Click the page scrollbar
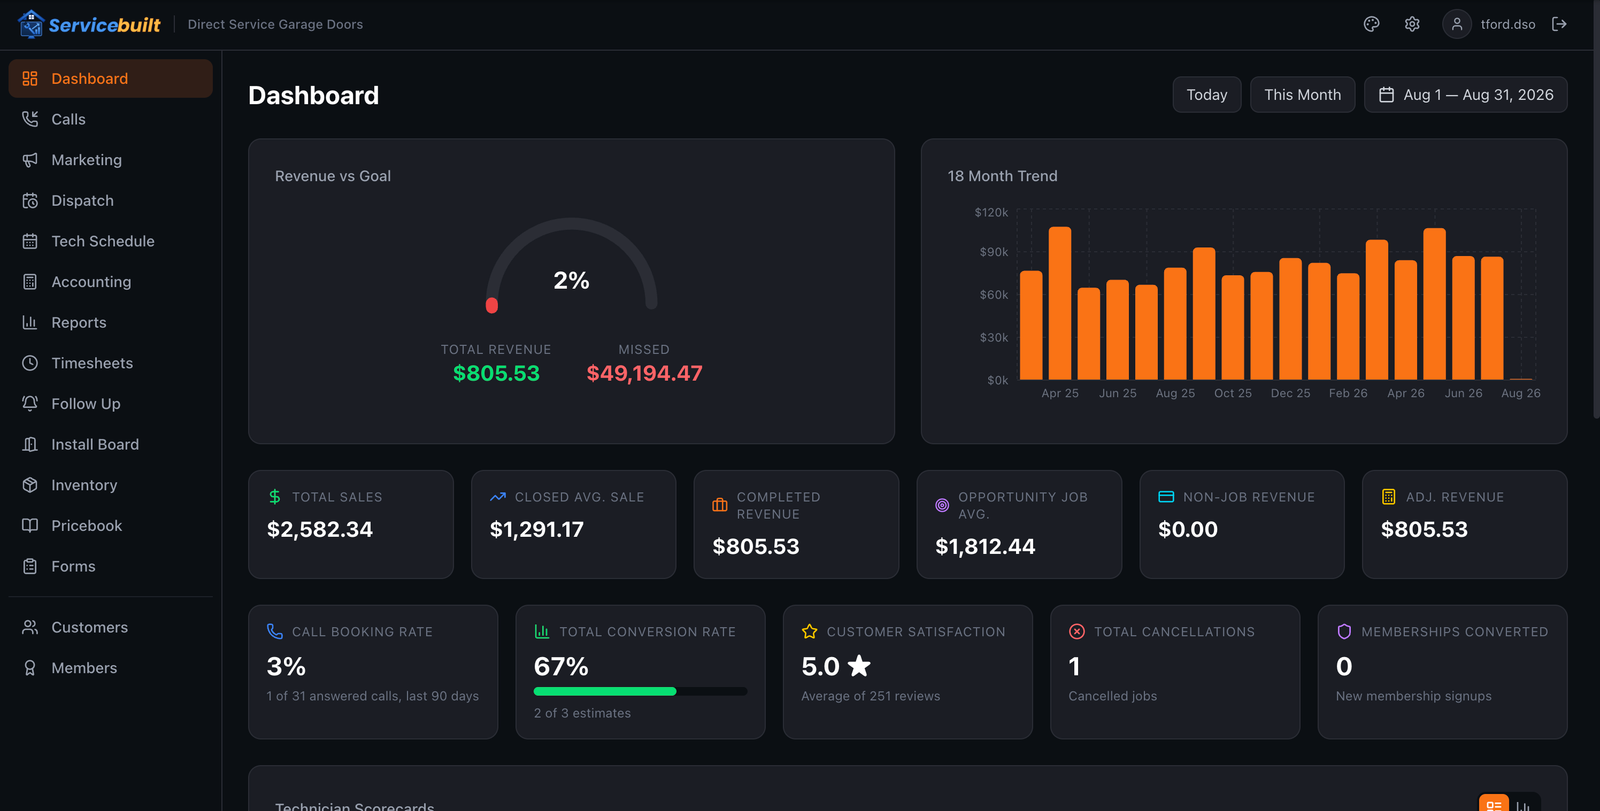Screen dimensions: 1600x811 pyautogui.click(x=1596, y=210)
